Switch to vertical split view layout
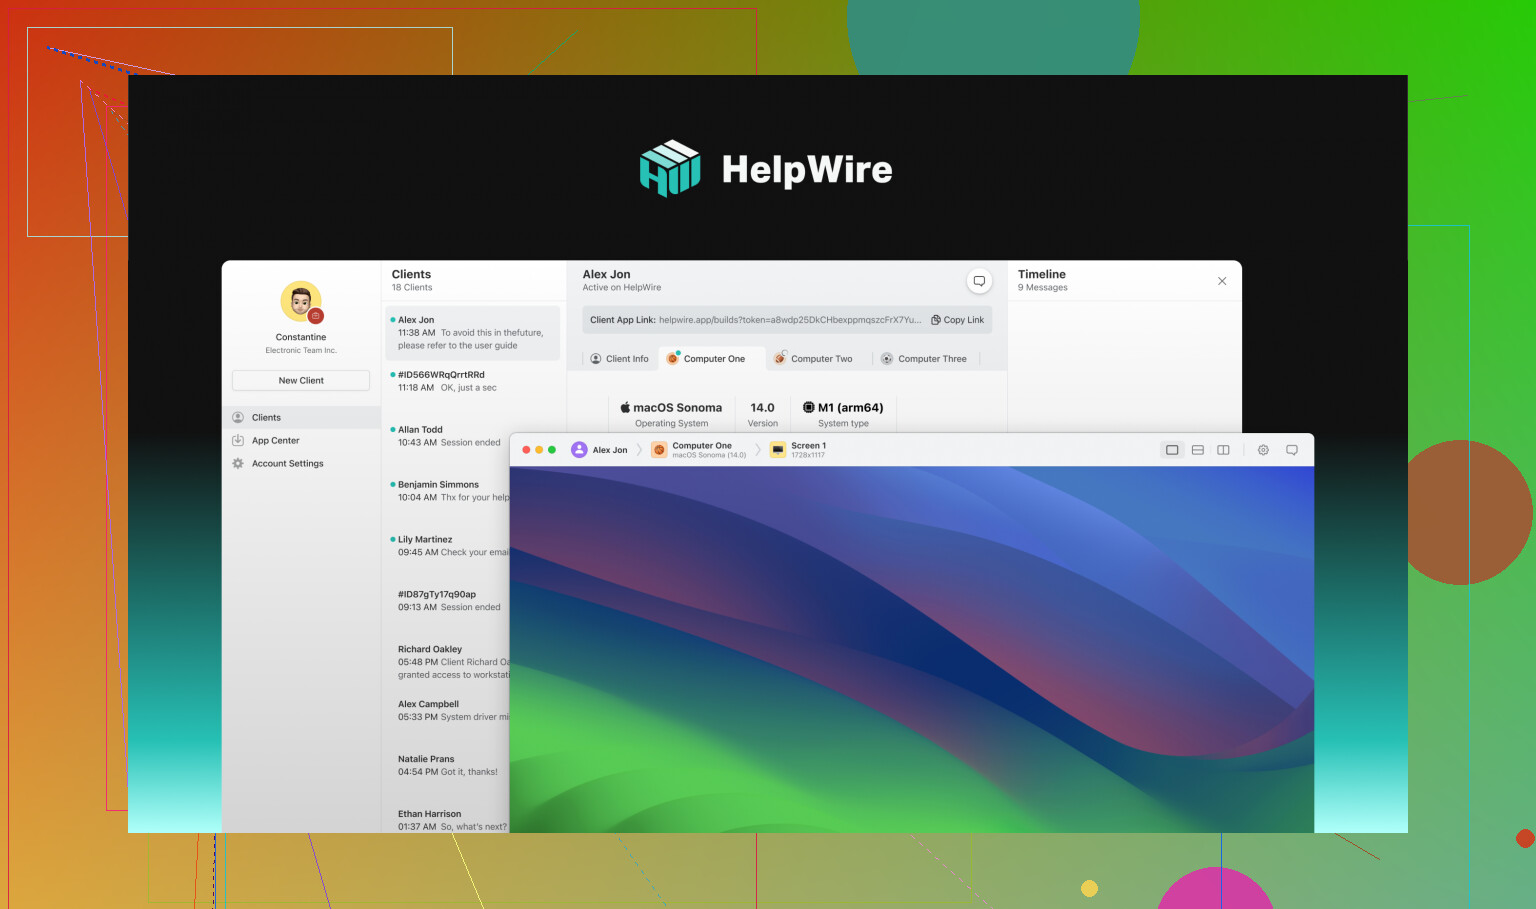This screenshot has width=1536, height=909. [x=1222, y=450]
